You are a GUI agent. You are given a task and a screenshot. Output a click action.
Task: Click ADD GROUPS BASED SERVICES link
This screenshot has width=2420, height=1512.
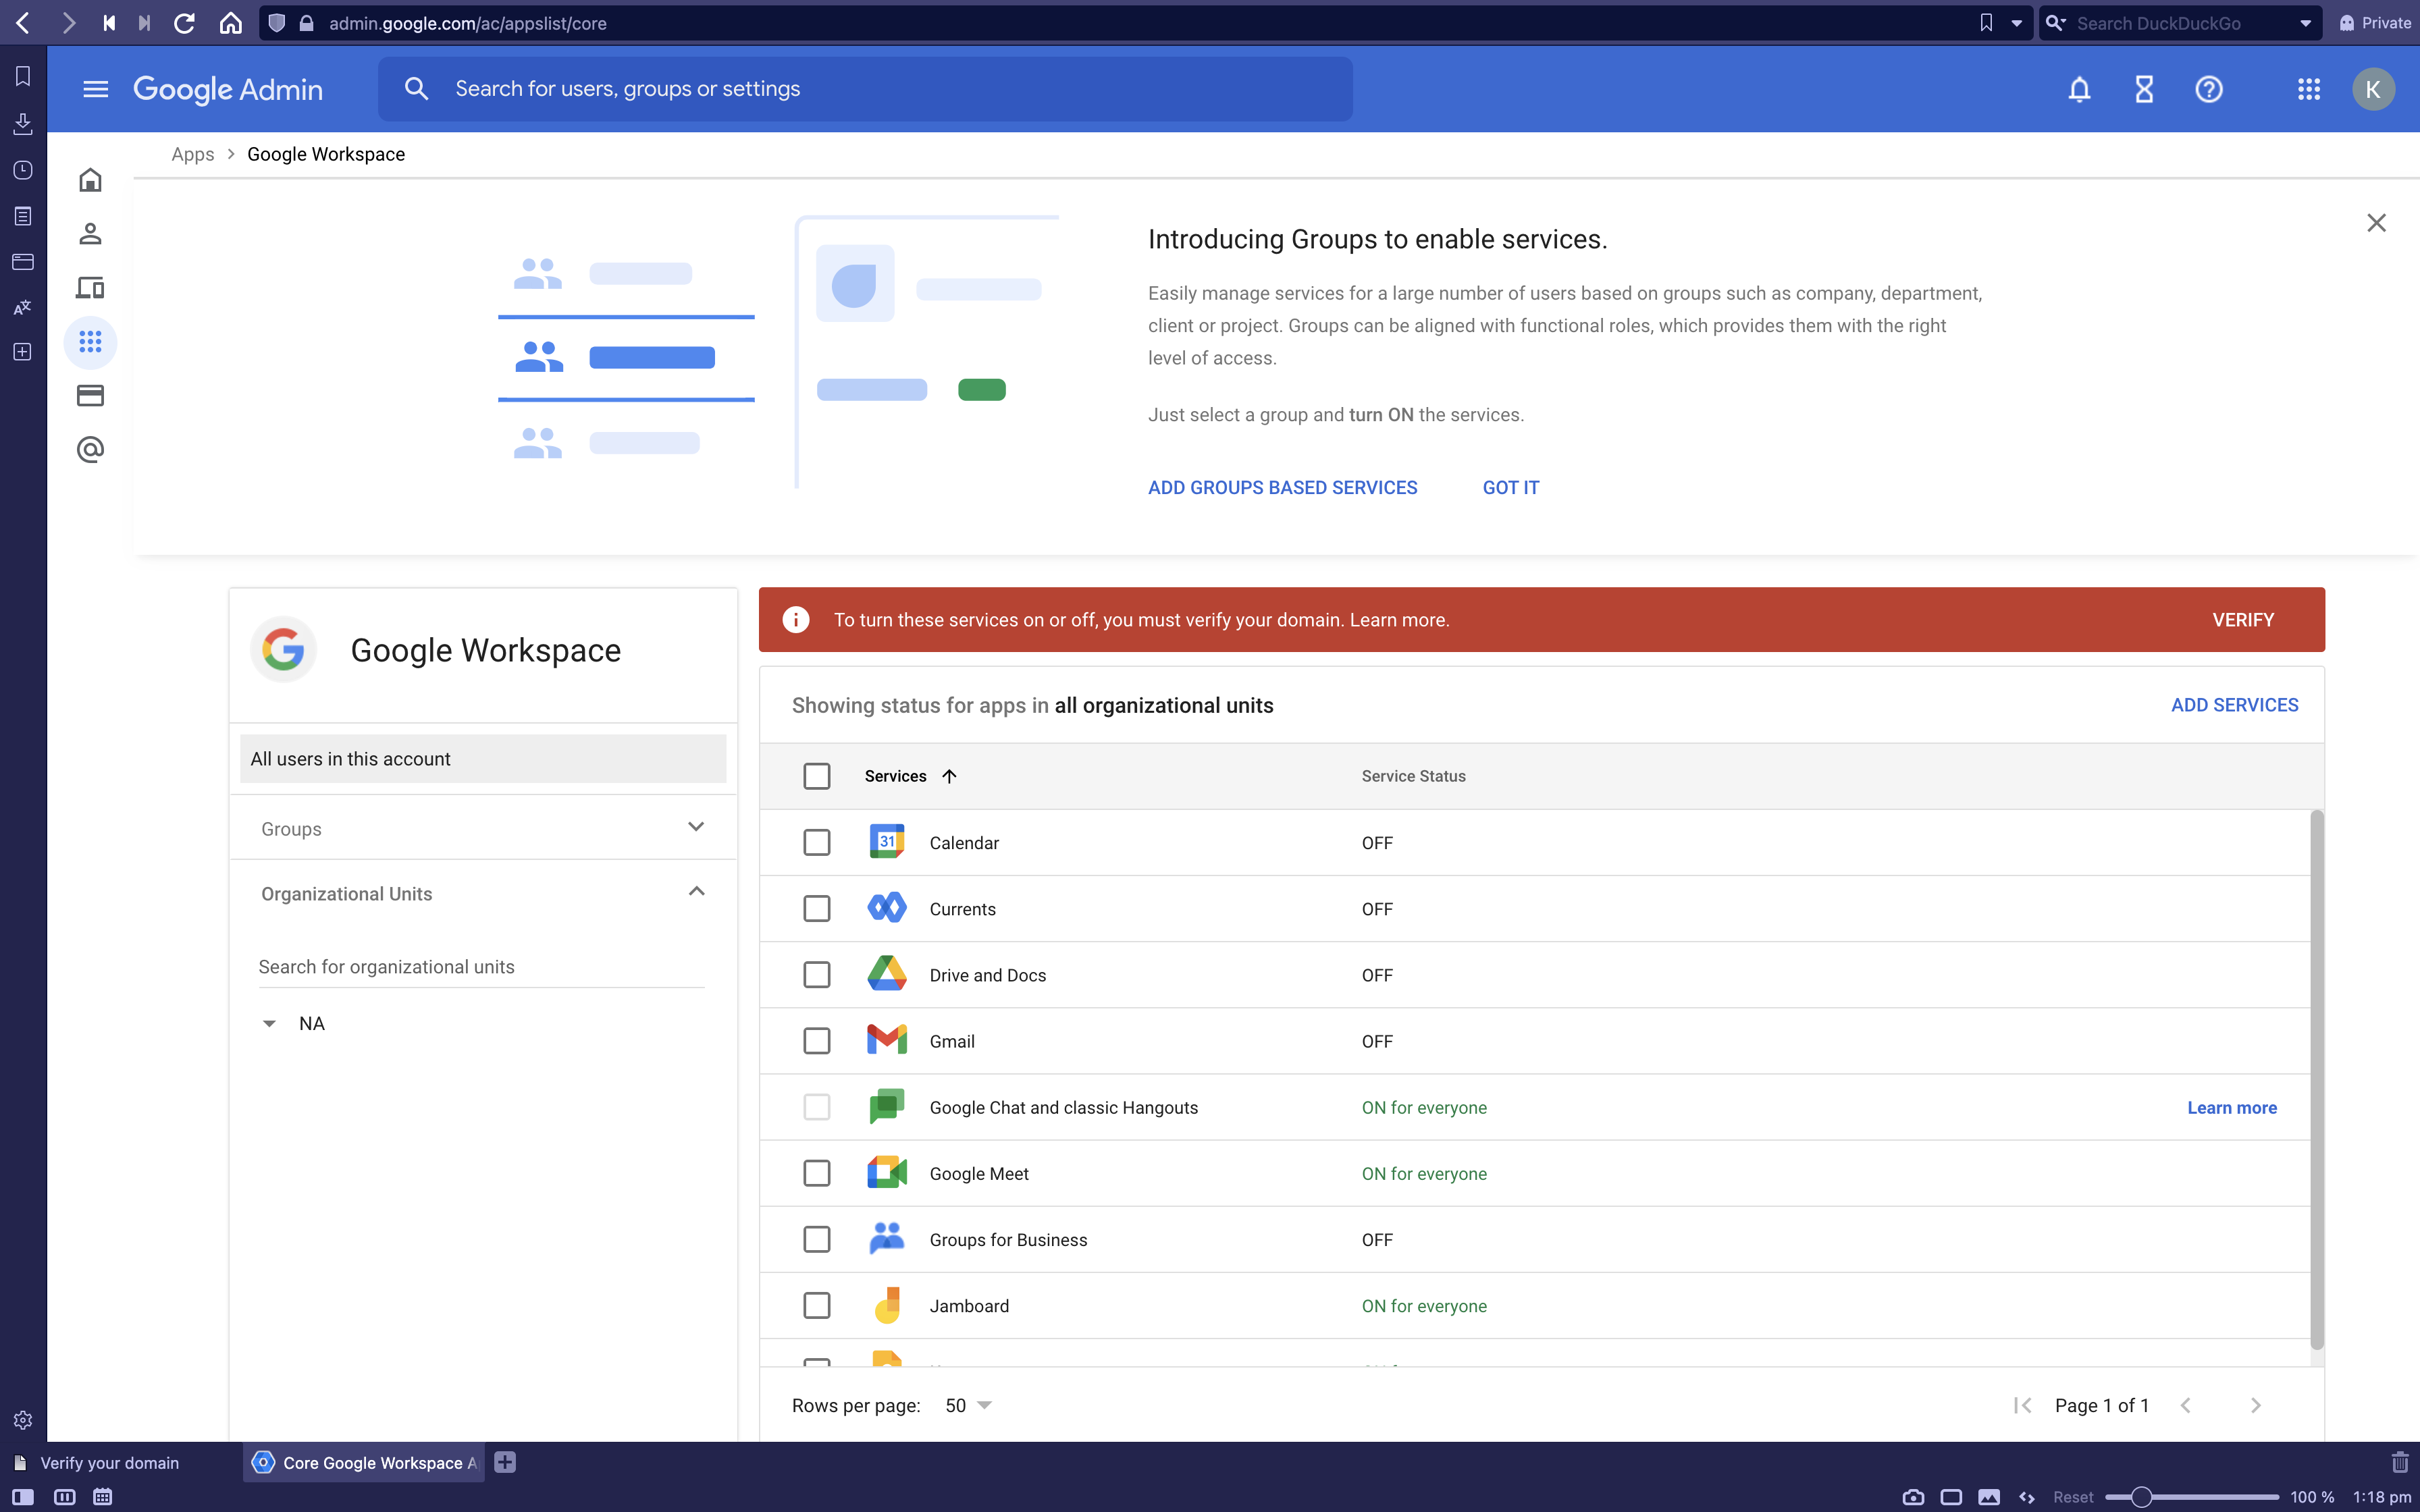pos(1282,488)
